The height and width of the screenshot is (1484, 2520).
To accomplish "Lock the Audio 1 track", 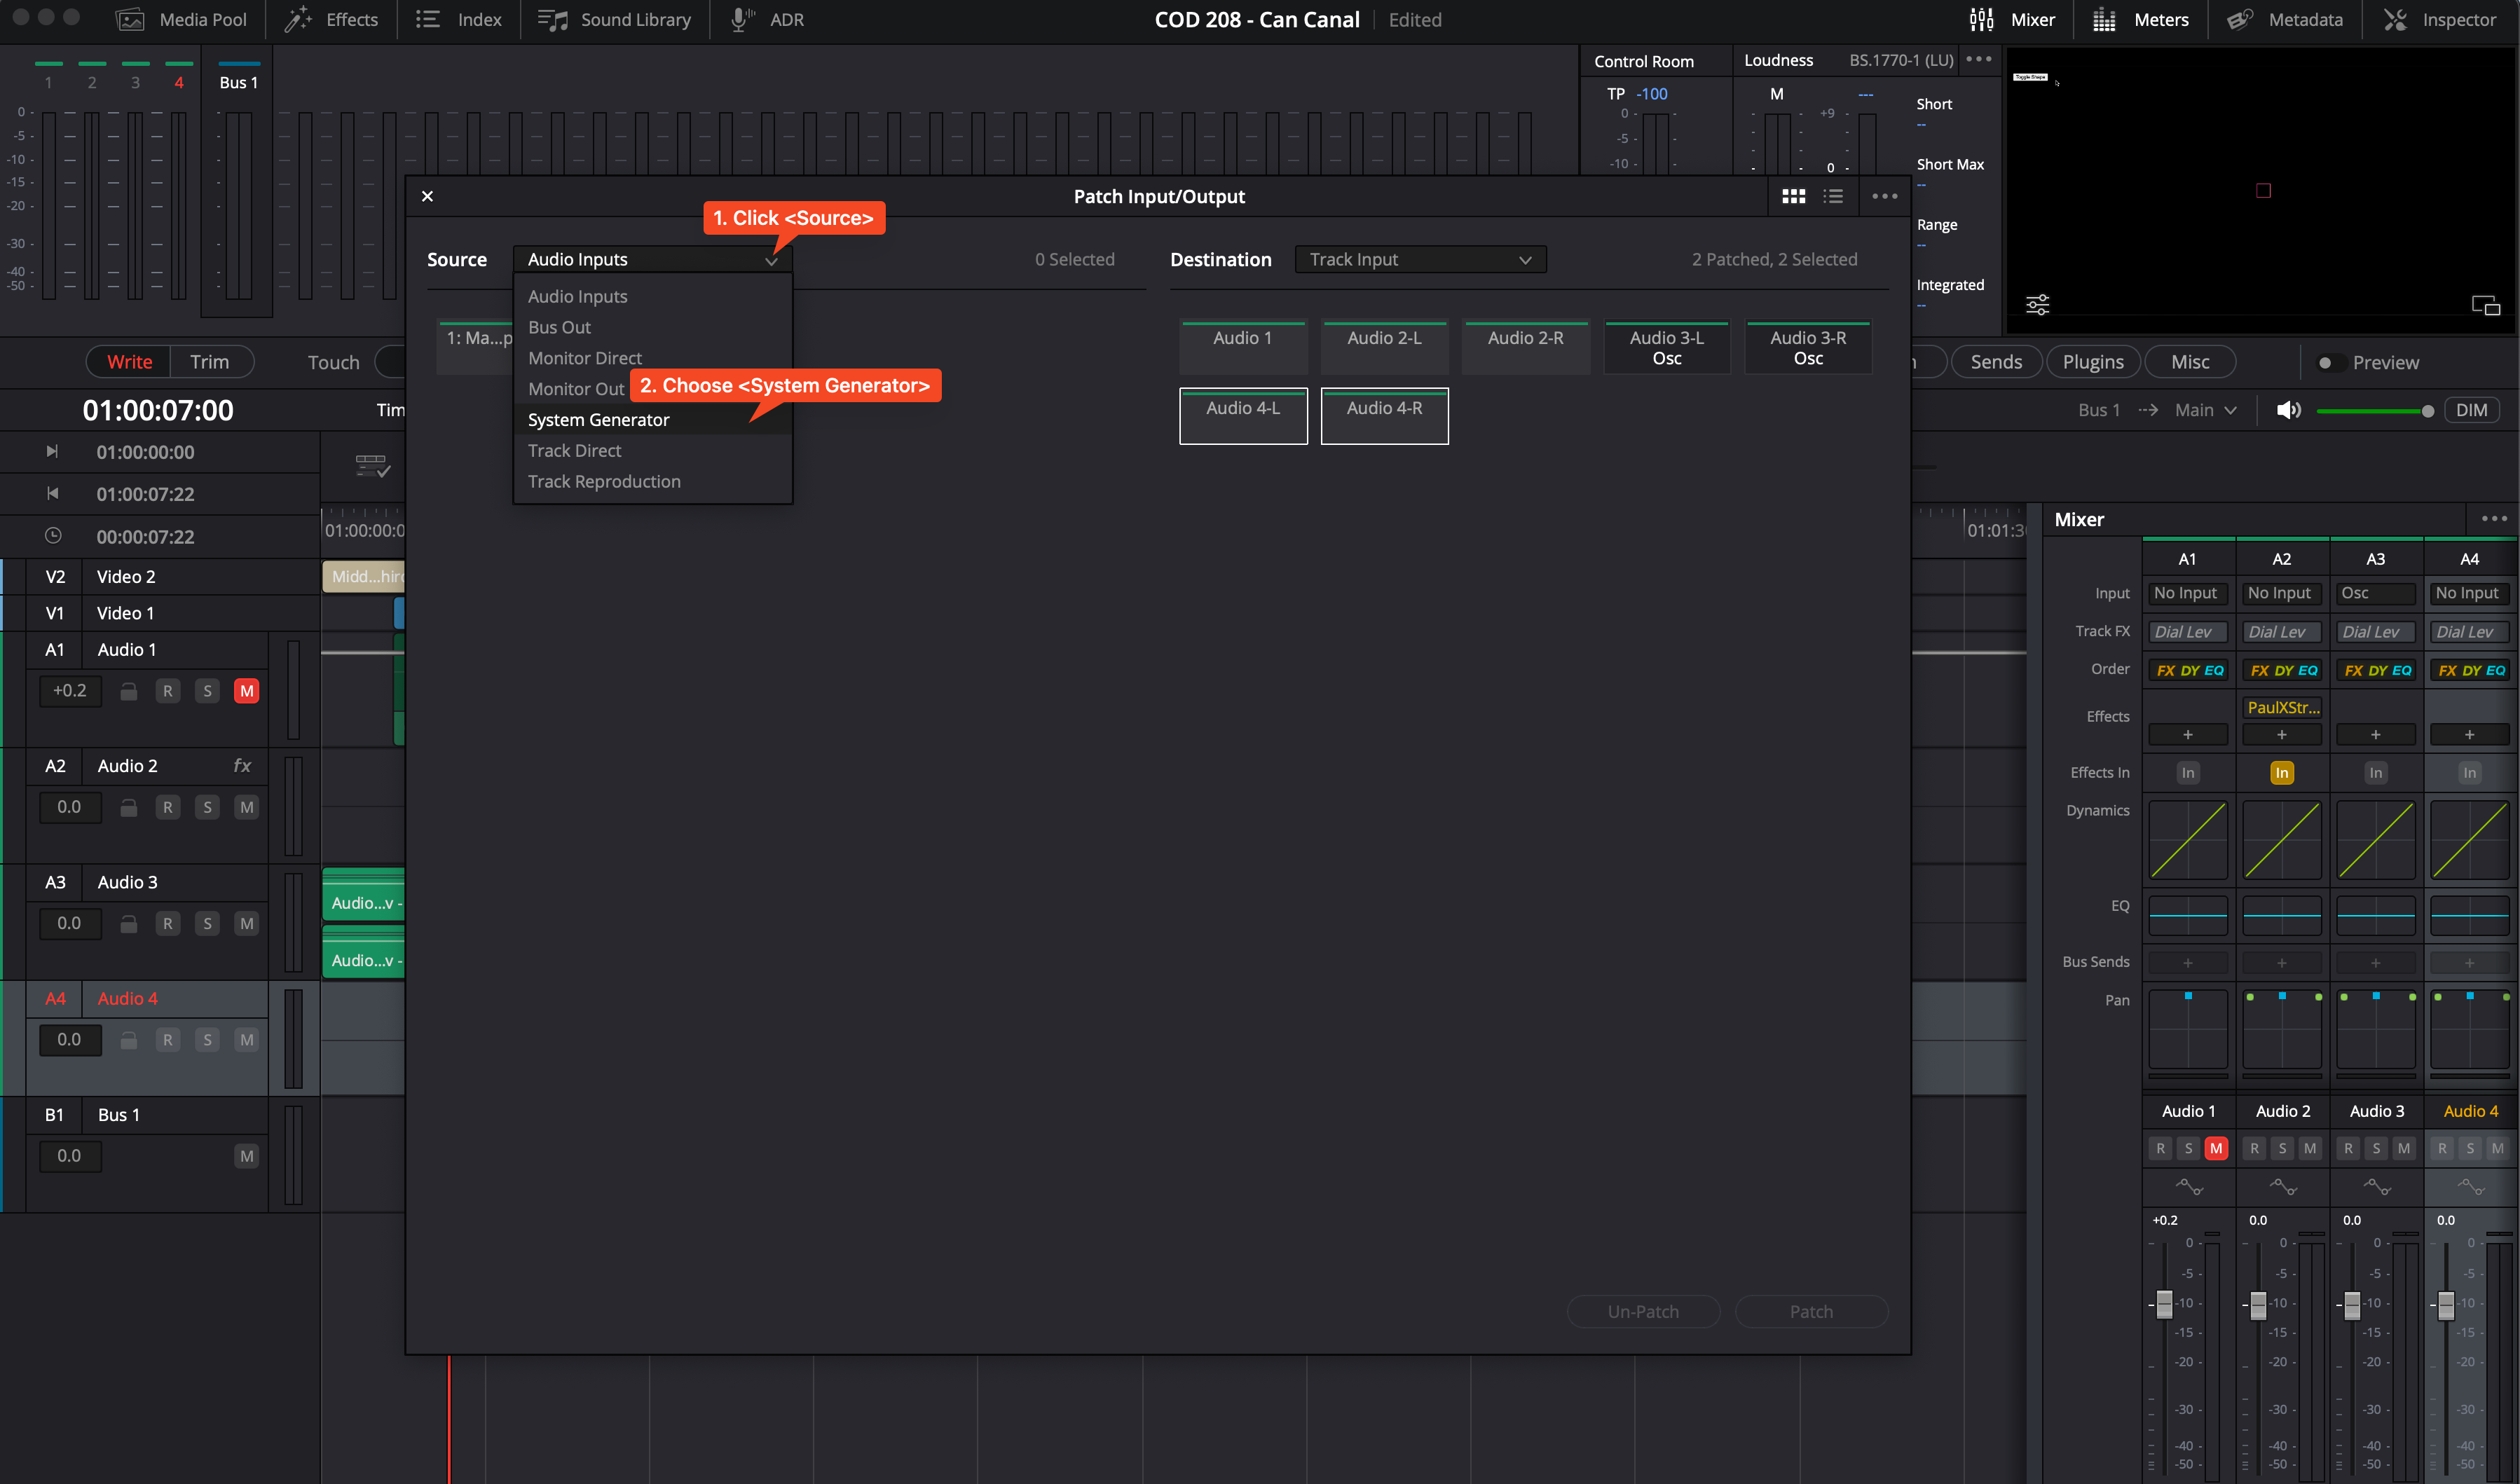I will pyautogui.click(x=128, y=691).
